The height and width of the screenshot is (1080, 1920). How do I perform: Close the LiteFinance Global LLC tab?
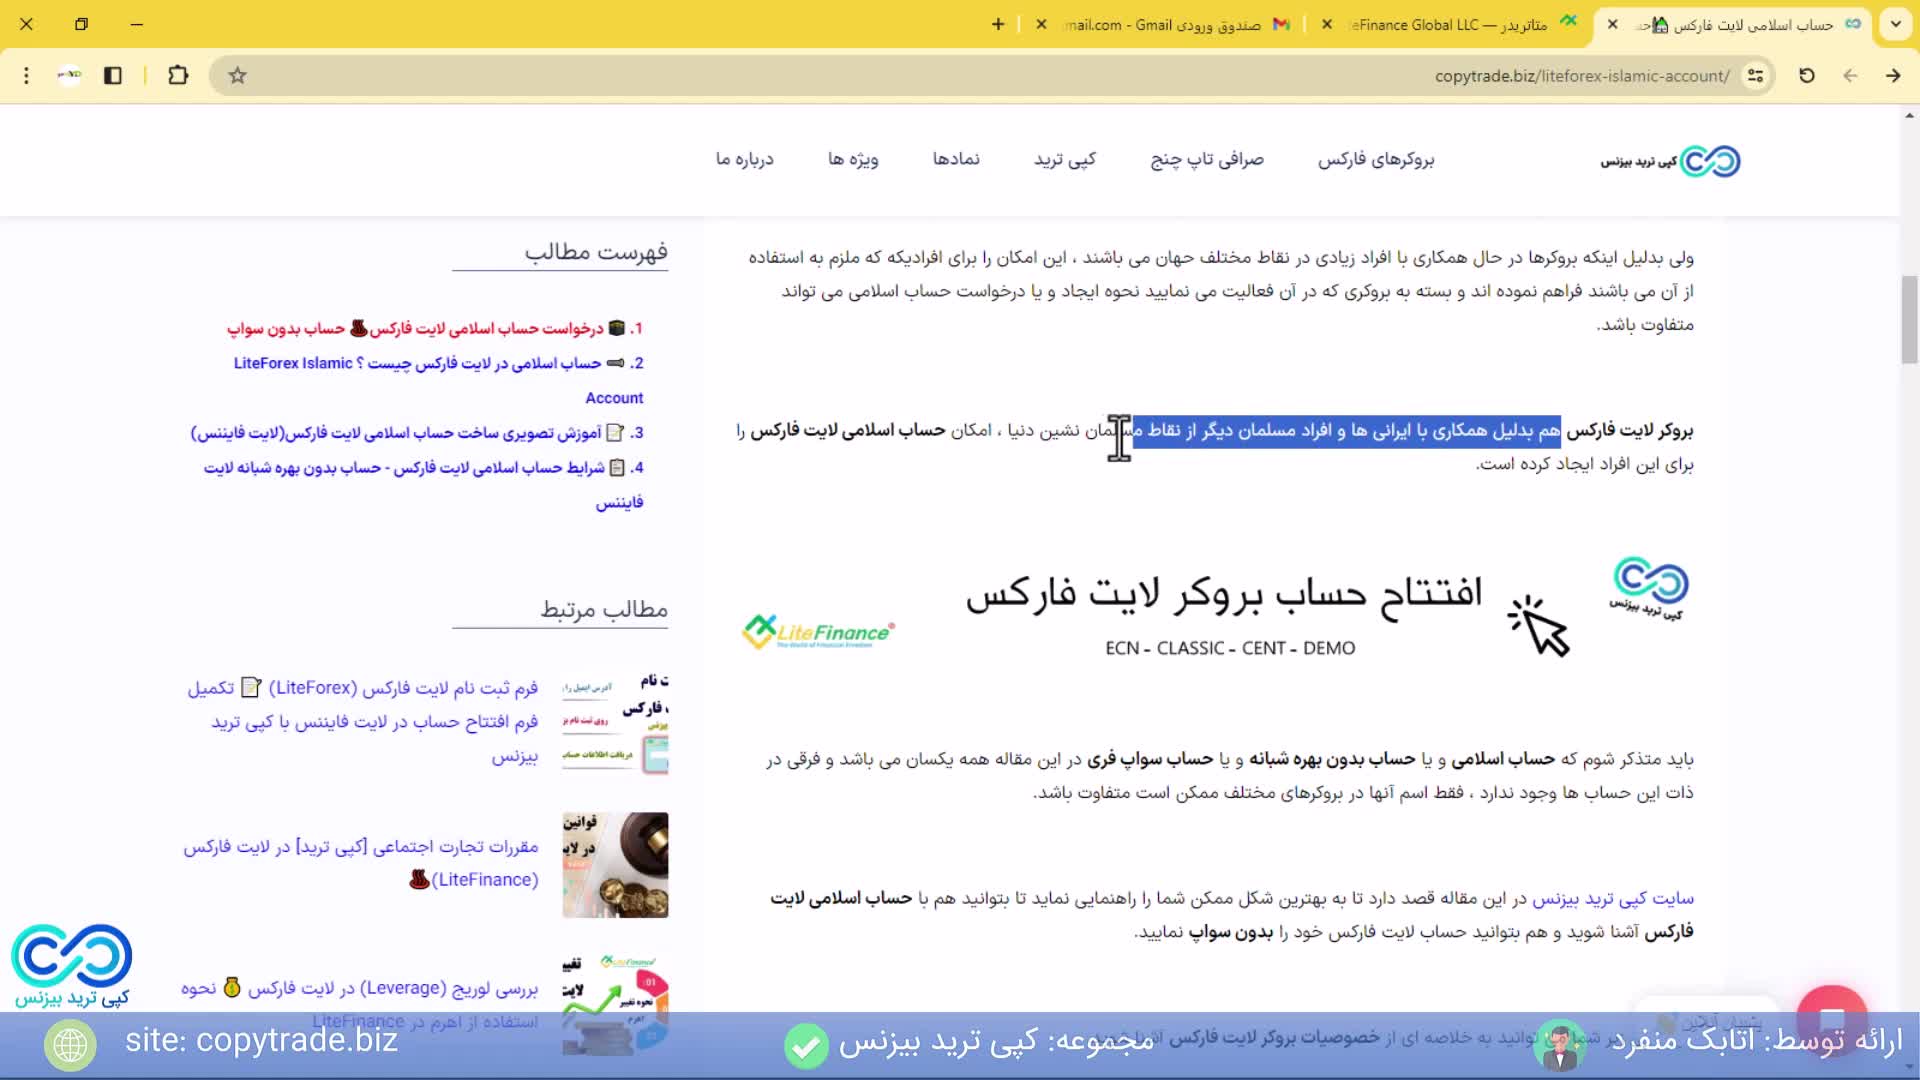1326,25
